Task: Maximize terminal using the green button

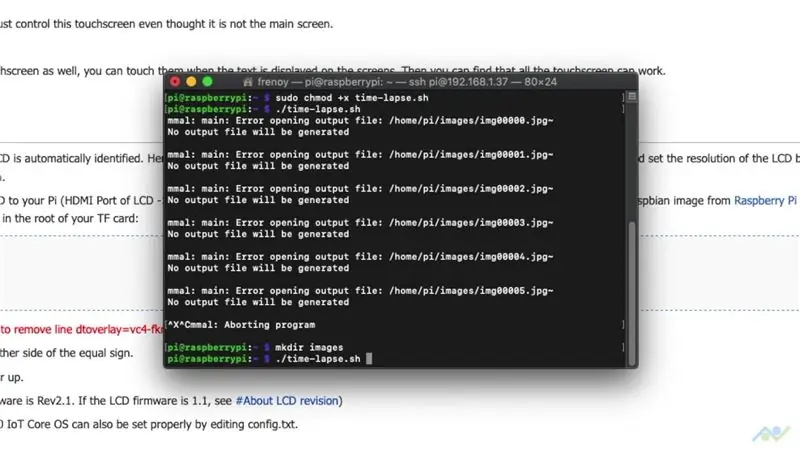Action: point(208,82)
